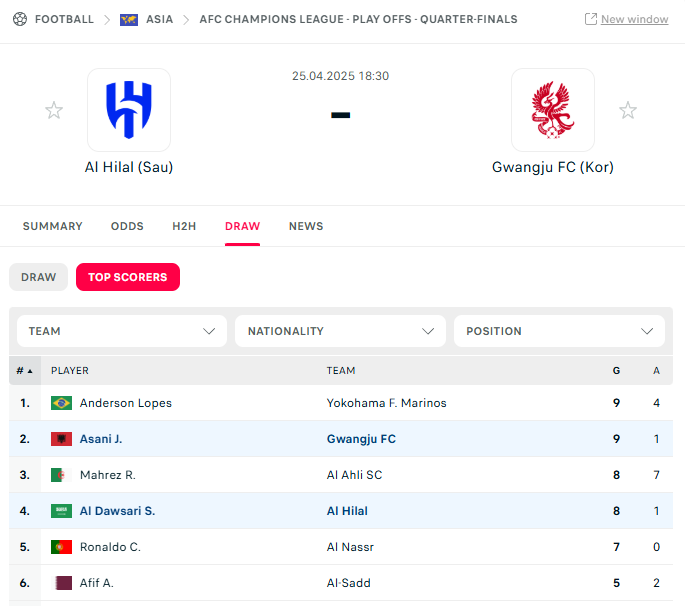Screen dimensions: 685x606
Task: Select the TOP SCORERS button
Action: point(128,277)
